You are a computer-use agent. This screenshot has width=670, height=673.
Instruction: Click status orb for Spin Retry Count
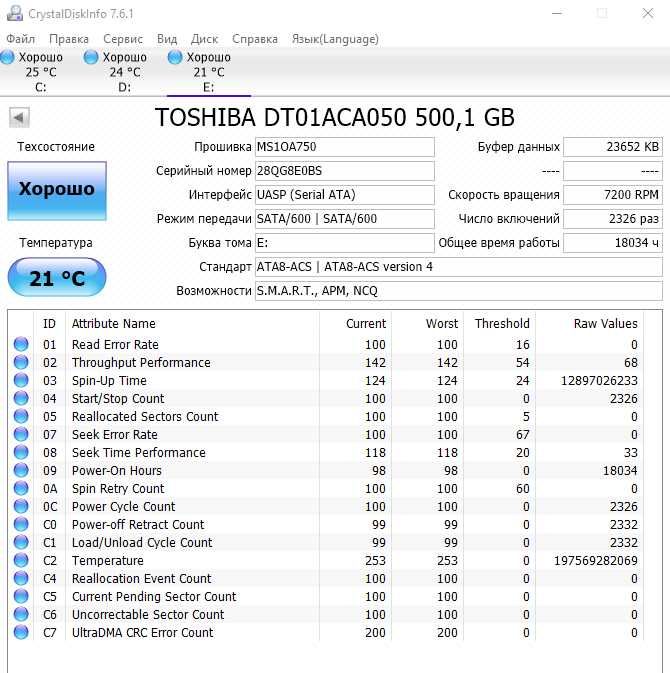(21, 488)
